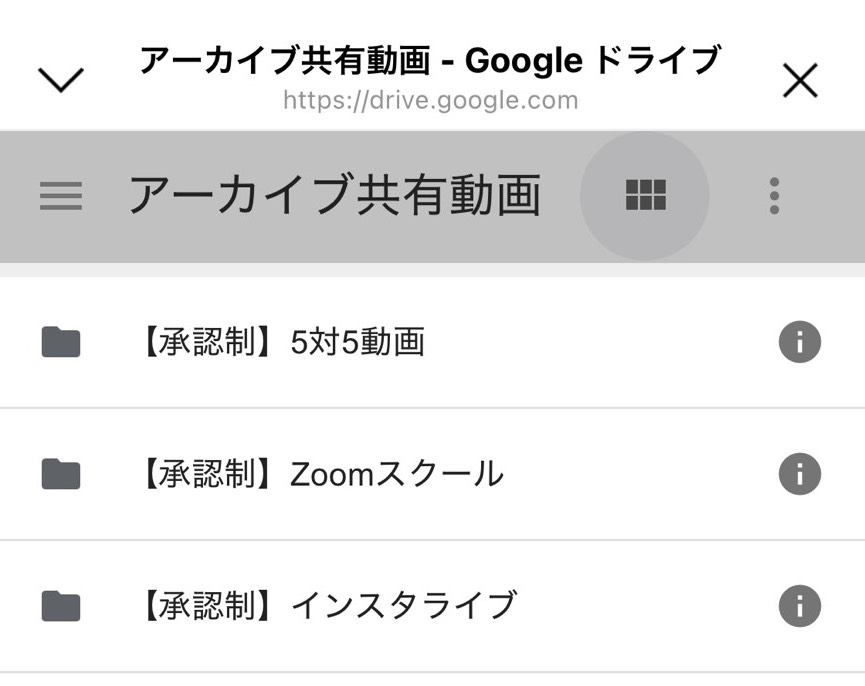The height and width of the screenshot is (686, 865).
Task: Open the hamburger navigation menu
Action: coord(61,196)
